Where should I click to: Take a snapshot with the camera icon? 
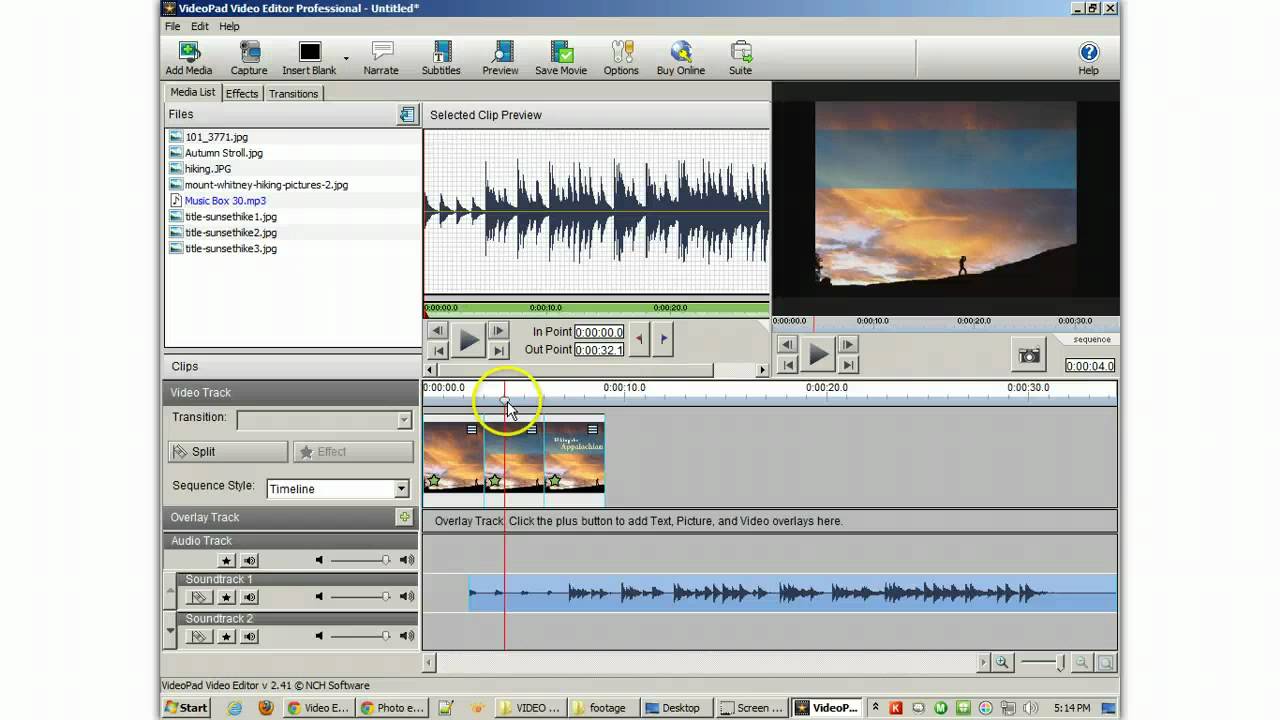[x=1029, y=354]
